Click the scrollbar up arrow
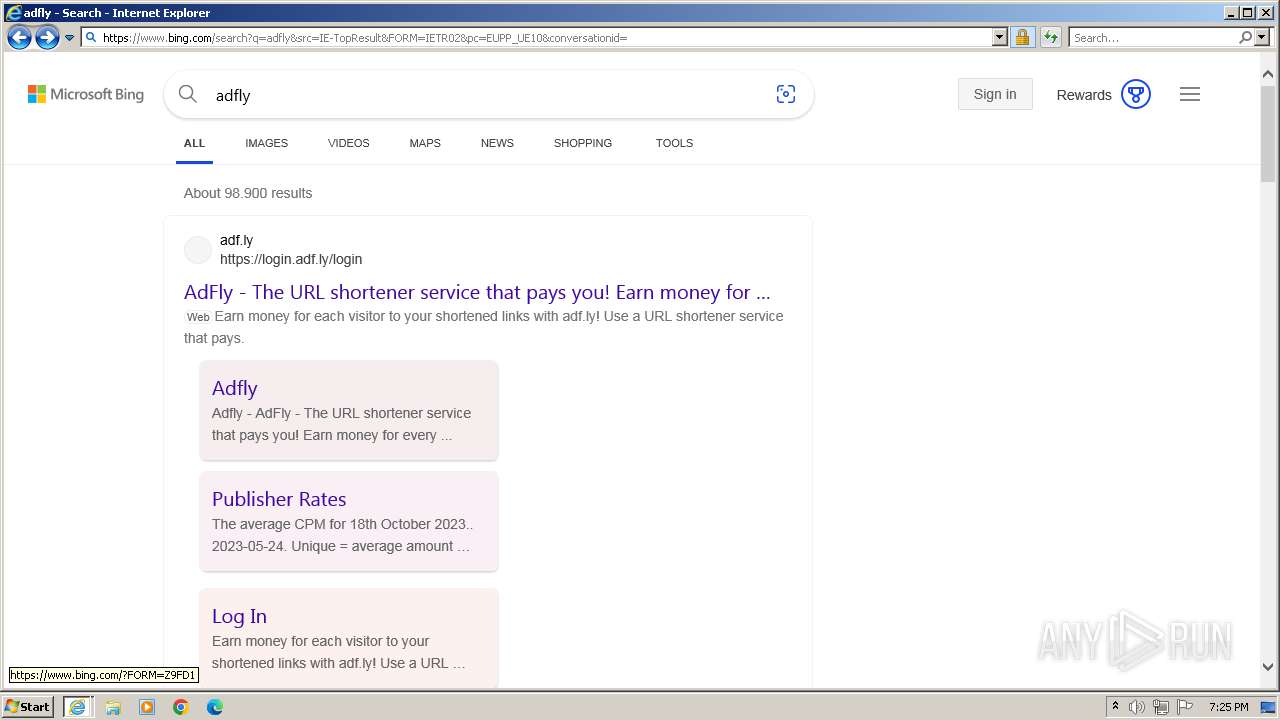 1268,74
